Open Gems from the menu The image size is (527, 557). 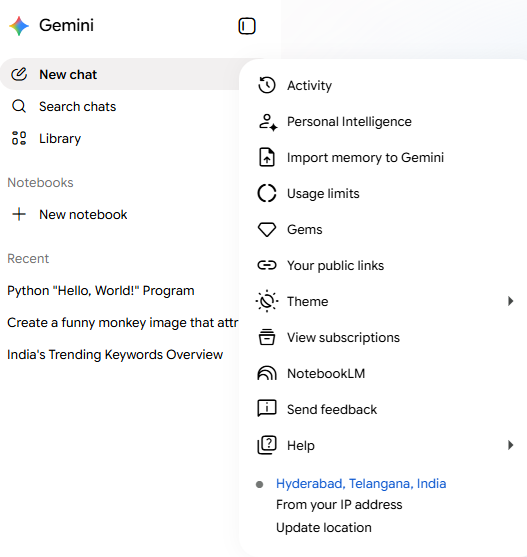(383, 229)
